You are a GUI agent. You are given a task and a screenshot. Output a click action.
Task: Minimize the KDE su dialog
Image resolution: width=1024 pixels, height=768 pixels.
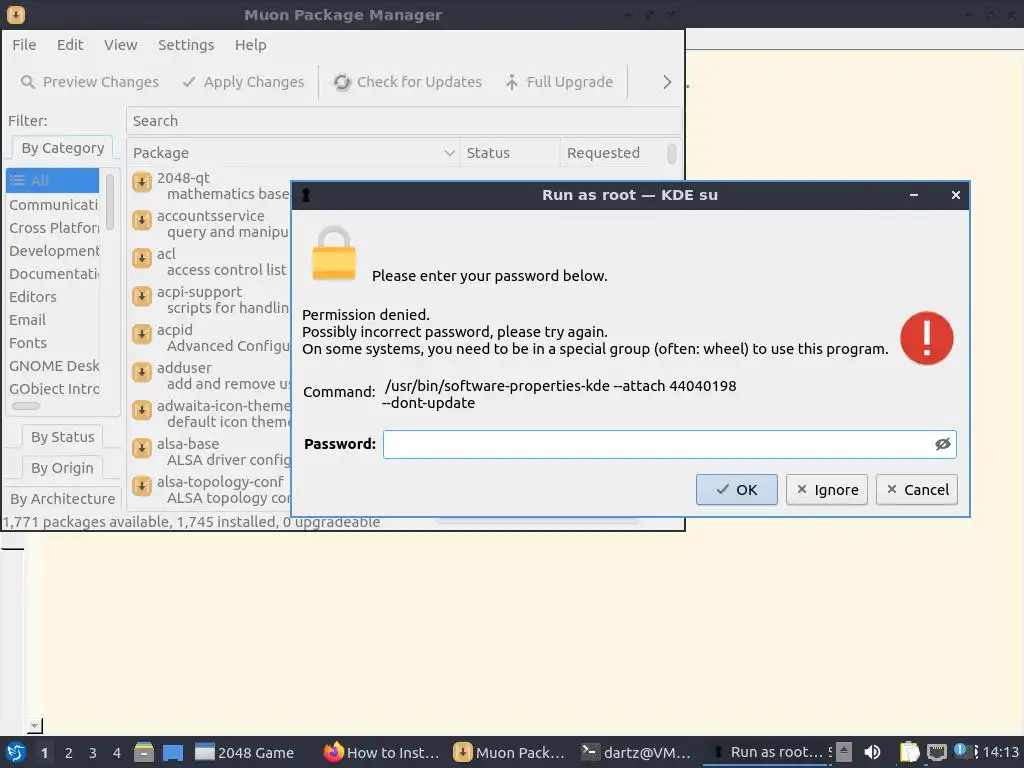point(914,195)
